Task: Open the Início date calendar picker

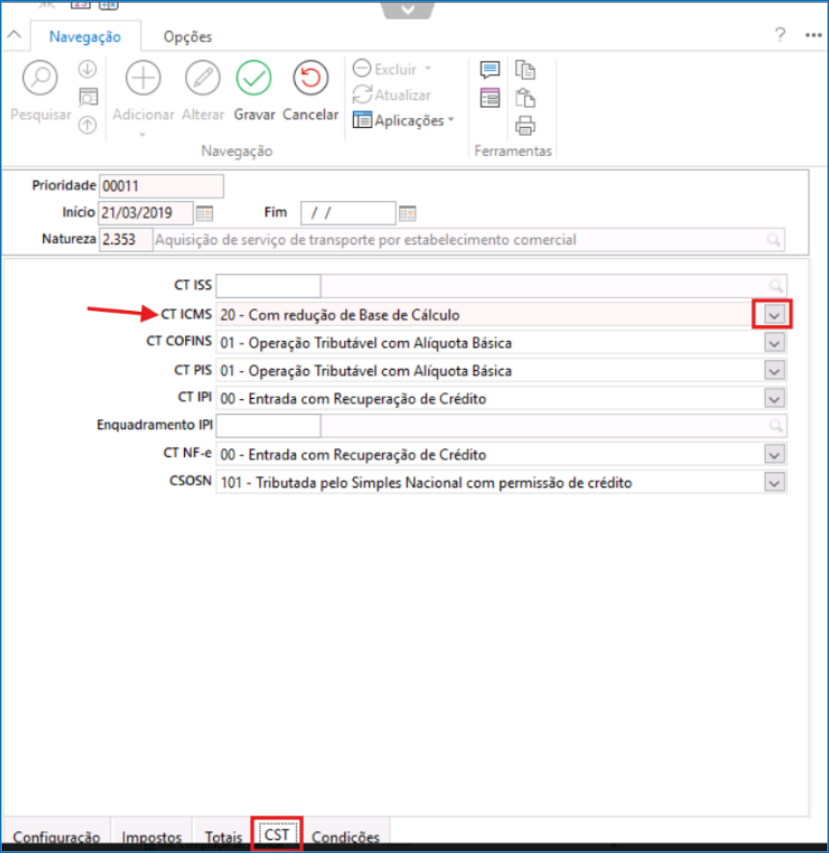Action: (204, 213)
